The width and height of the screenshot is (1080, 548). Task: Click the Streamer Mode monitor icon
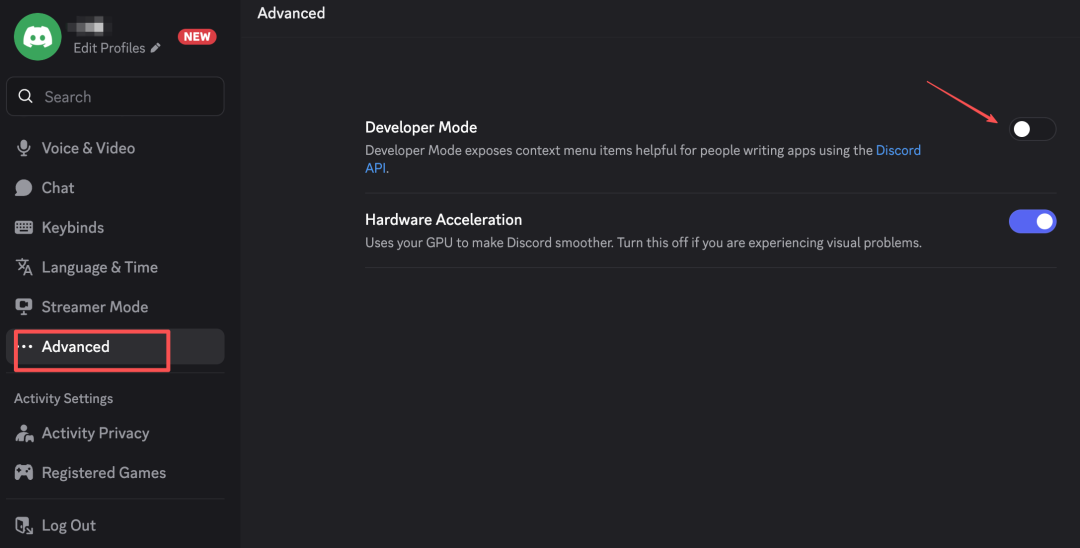click(x=24, y=307)
